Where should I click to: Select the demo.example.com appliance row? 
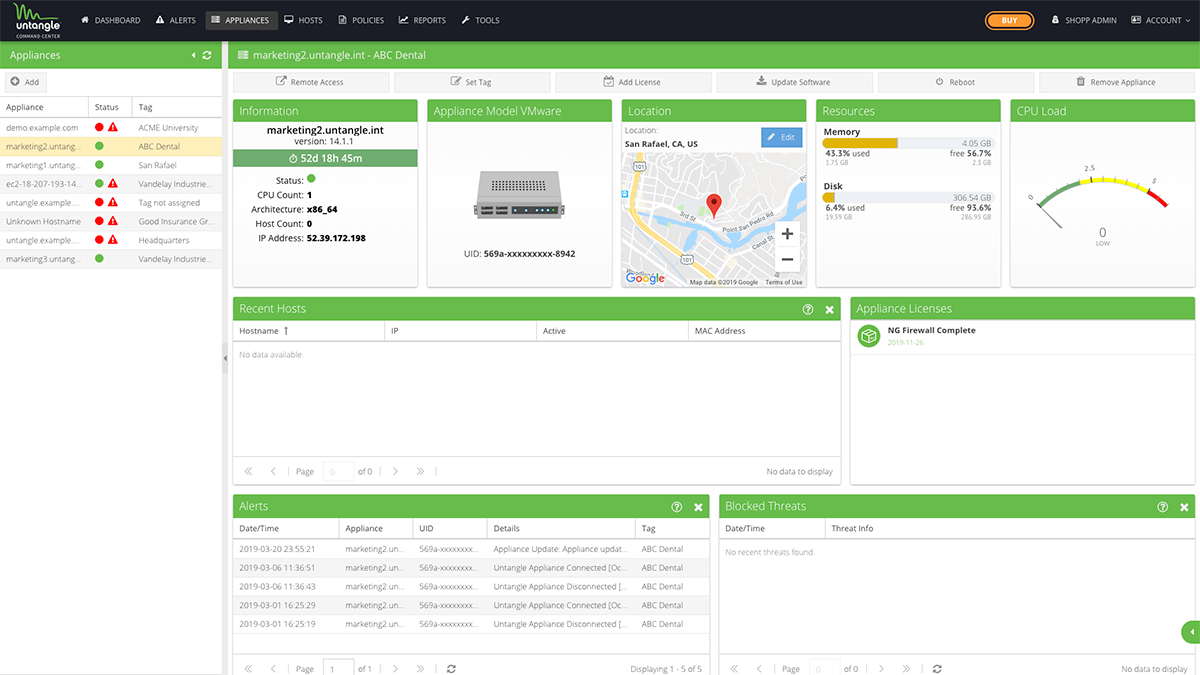111,128
